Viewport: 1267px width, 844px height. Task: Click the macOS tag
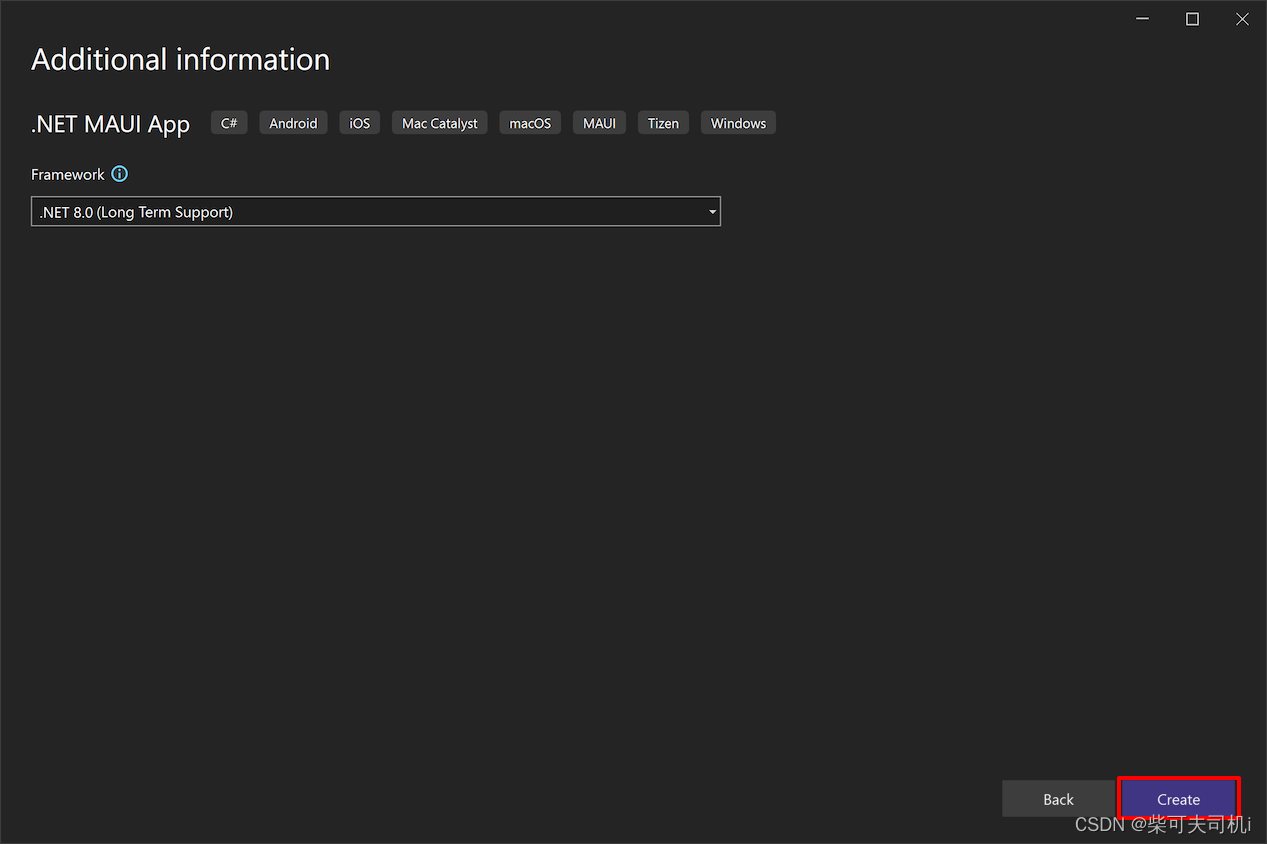pos(530,123)
